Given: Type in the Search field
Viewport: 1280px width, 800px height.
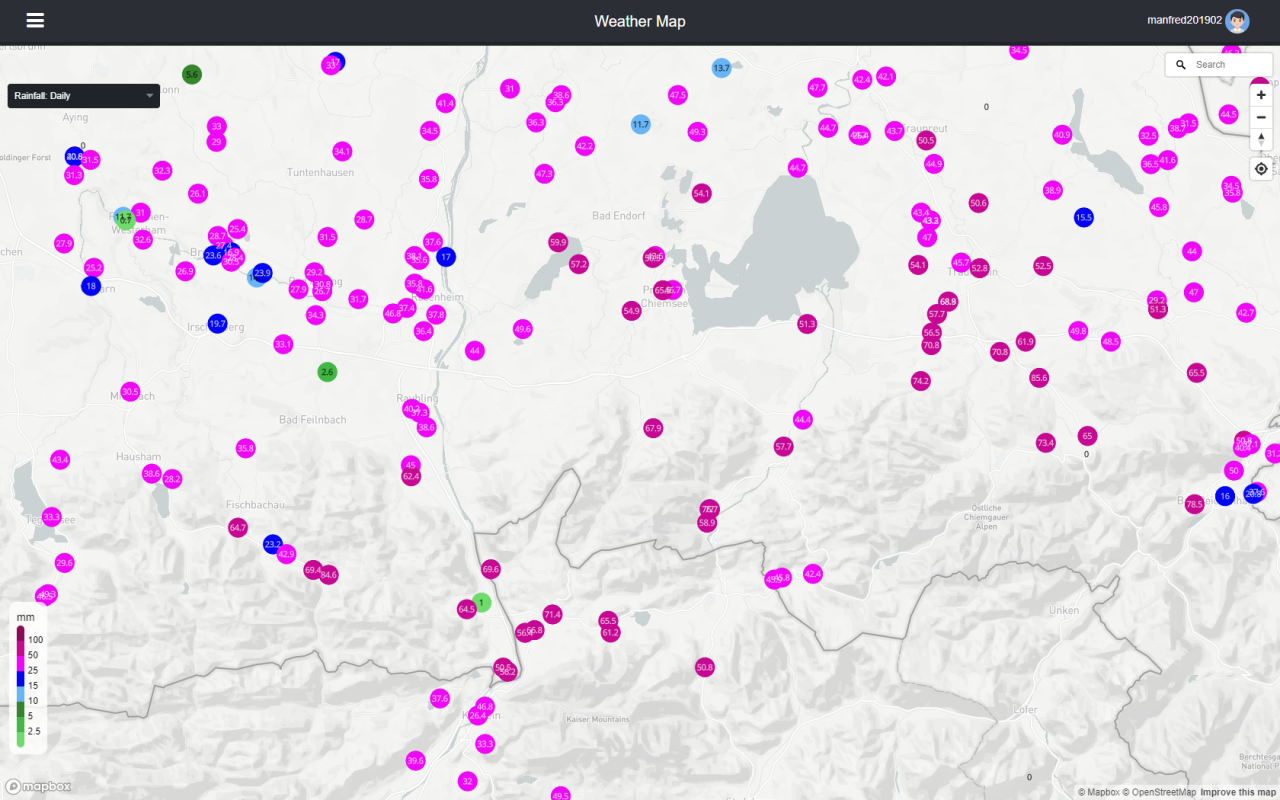Looking at the screenshot, I should click(x=1230, y=65).
